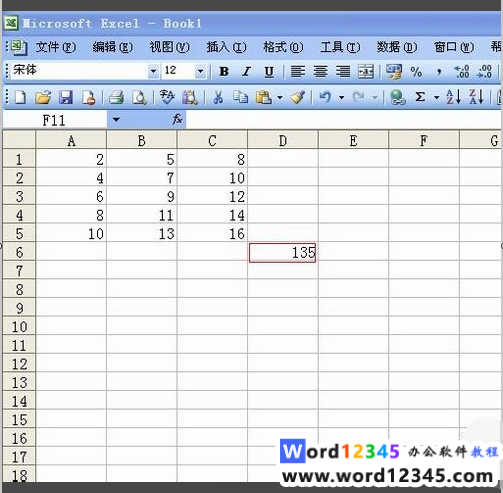Expand the Paste options arrow
The height and width of the screenshot is (493, 503).
coord(280,97)
